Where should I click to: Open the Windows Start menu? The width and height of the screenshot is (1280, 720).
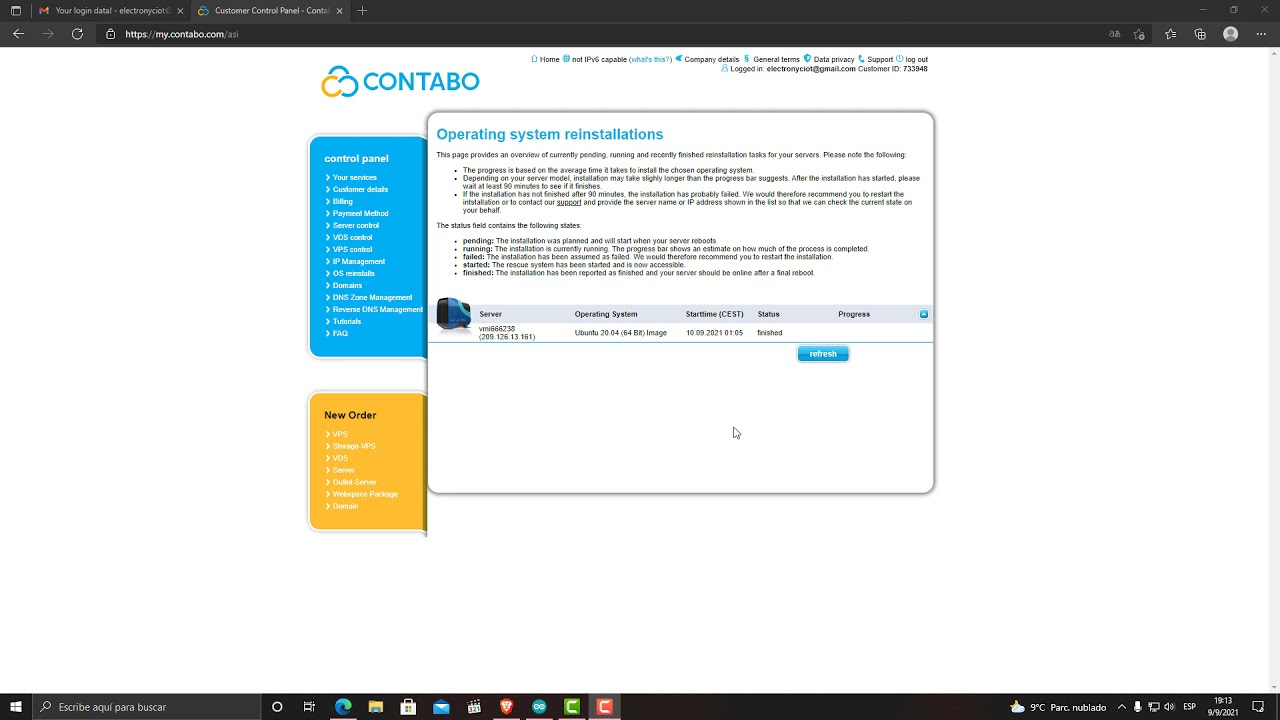pos(16,707)
